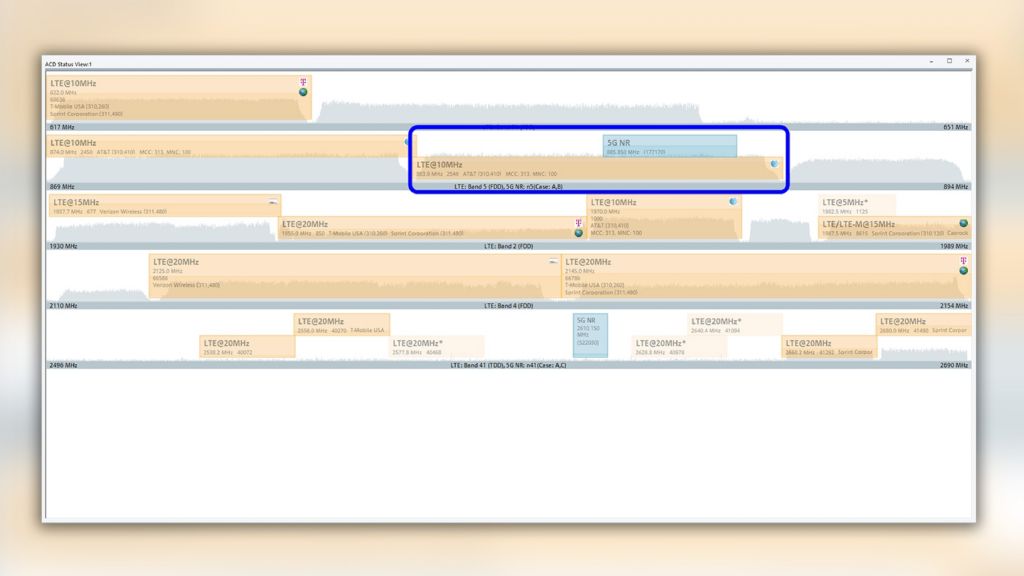Click Verizon logo in the LTE@15MHz 1937.7 MHz block

pos(273,202)
